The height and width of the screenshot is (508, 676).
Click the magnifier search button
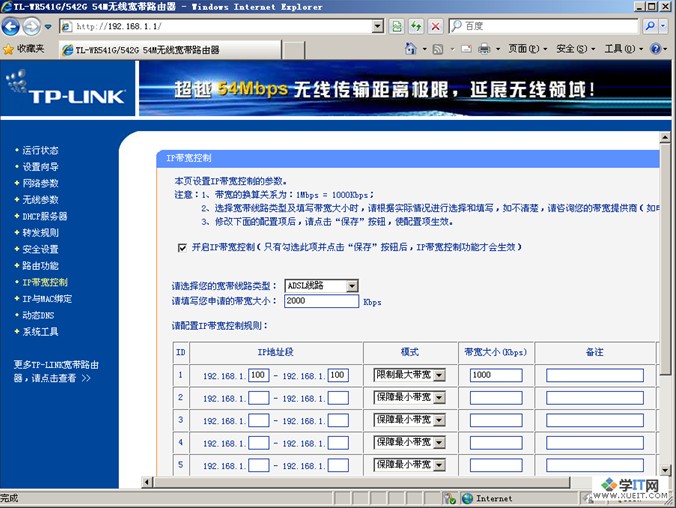pos(650,26)
